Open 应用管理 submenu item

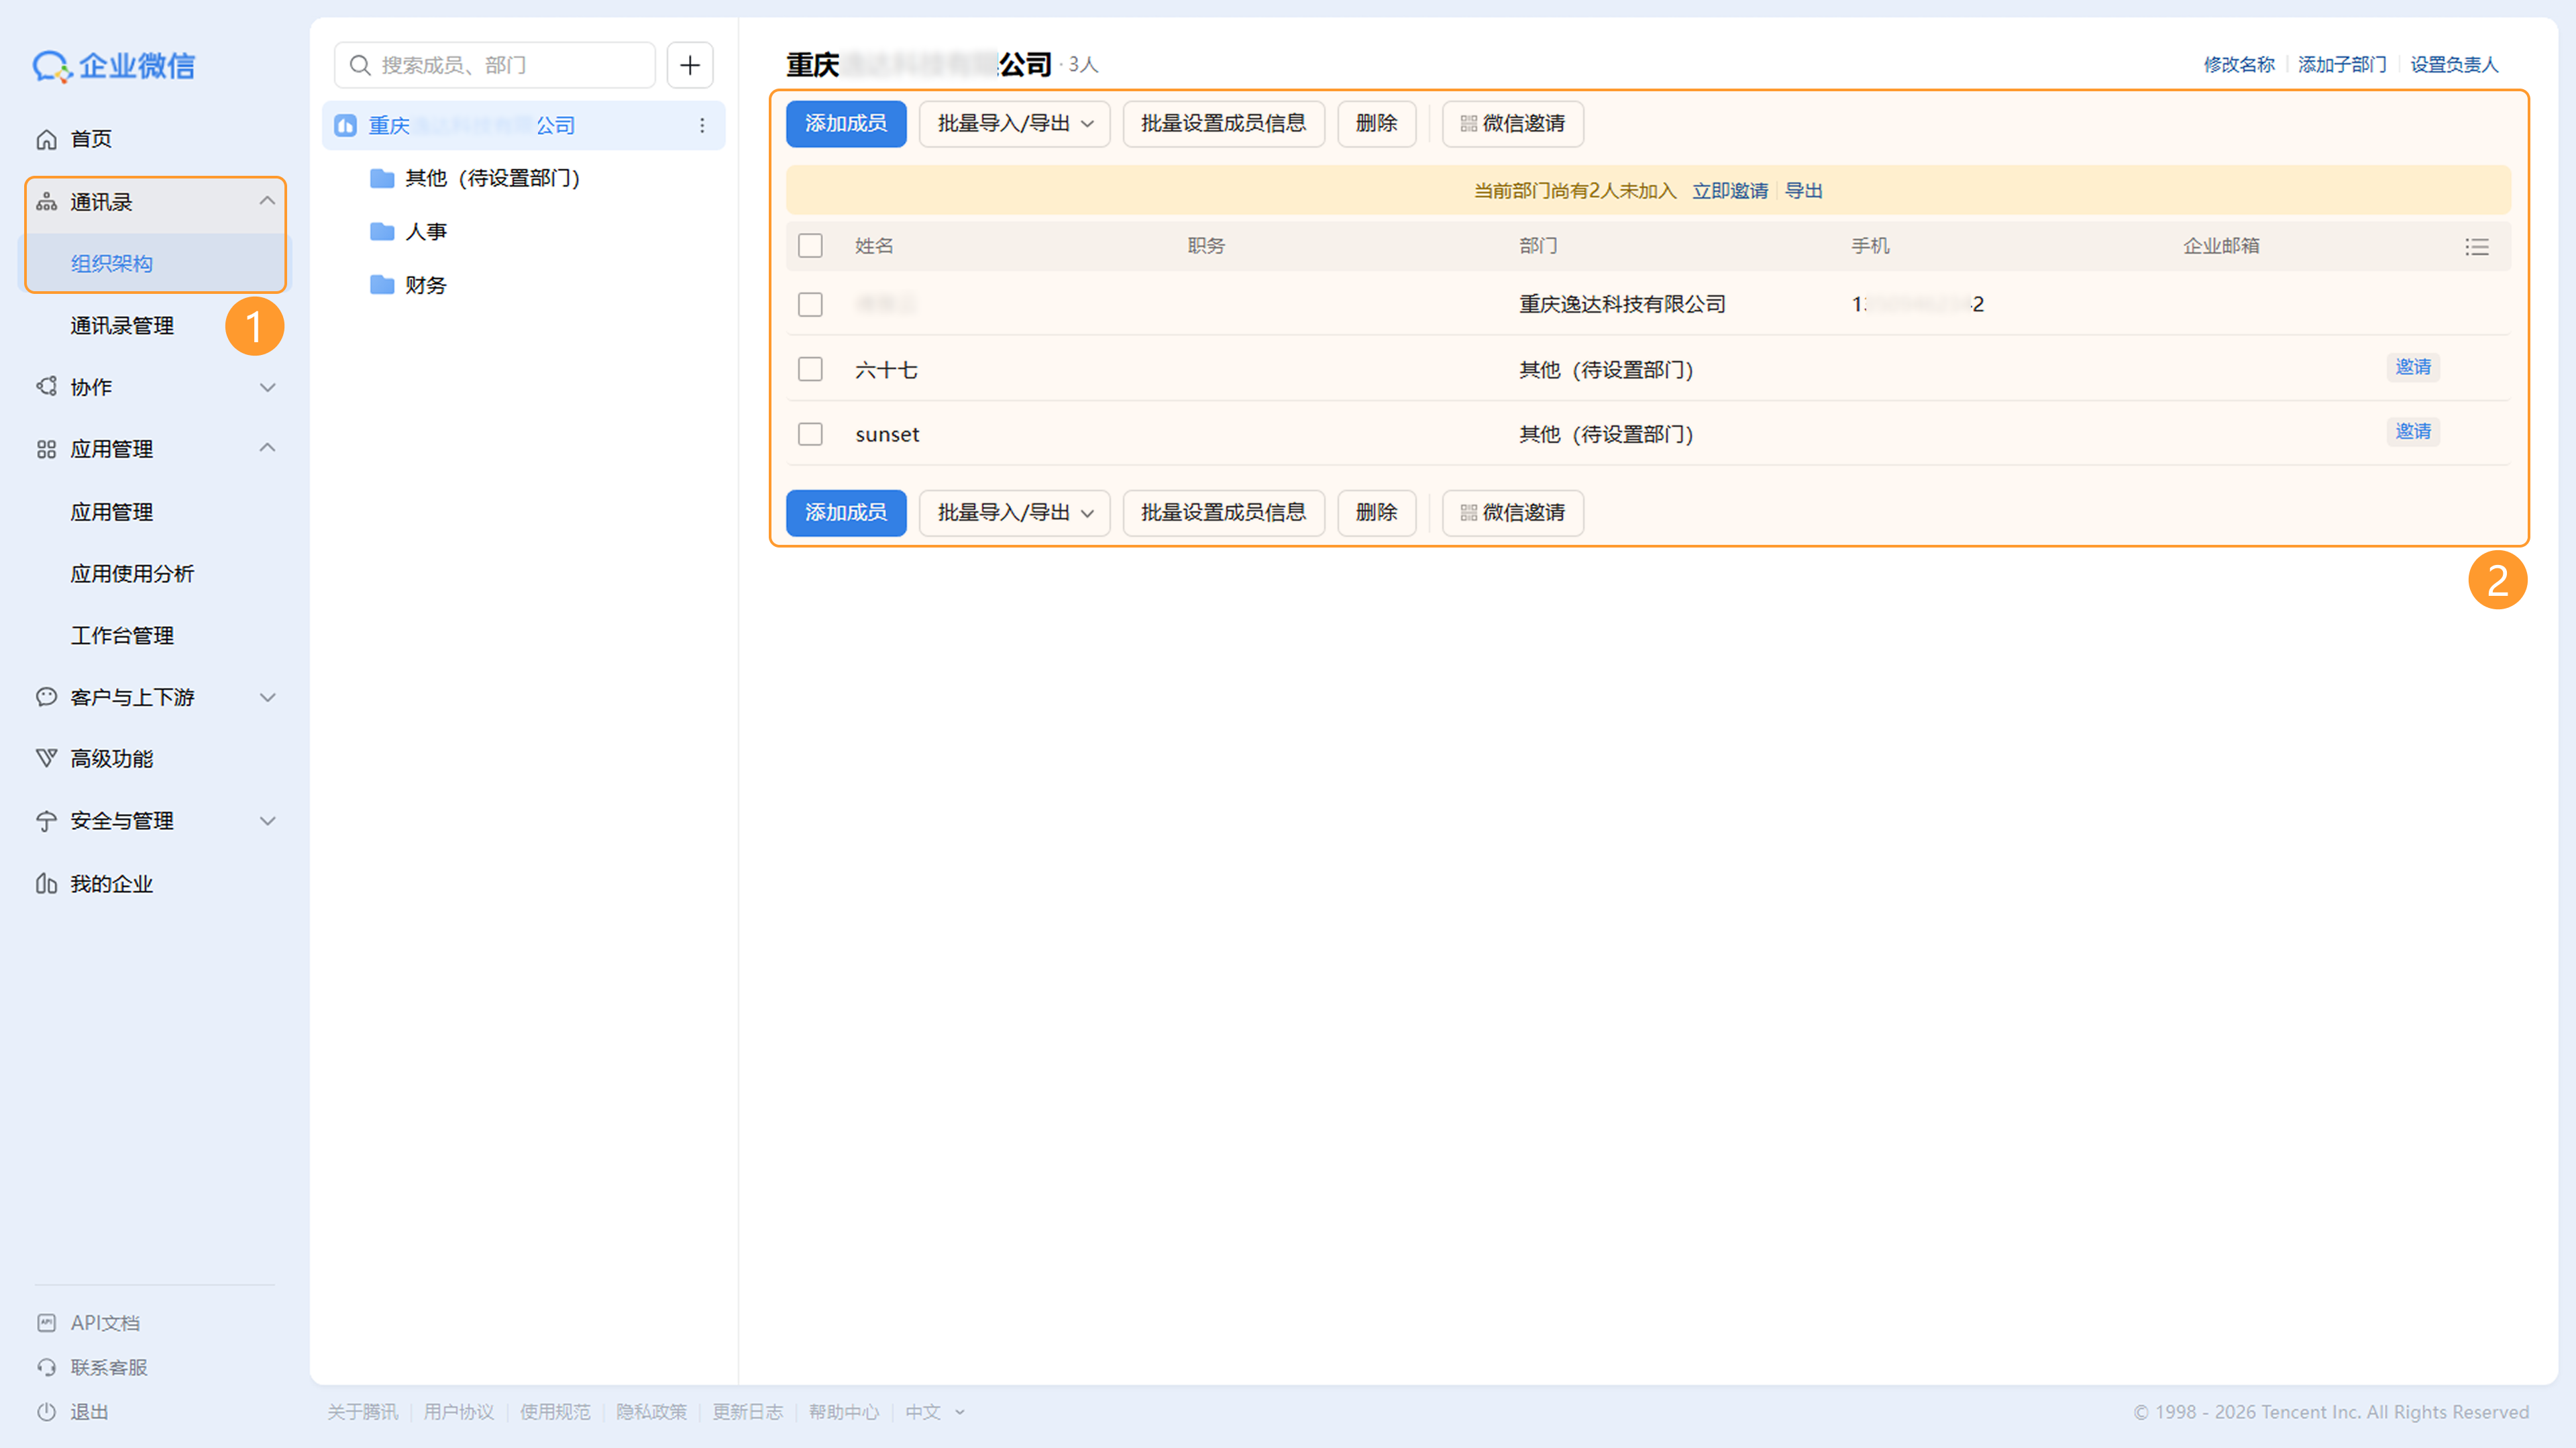coord(111,512)
